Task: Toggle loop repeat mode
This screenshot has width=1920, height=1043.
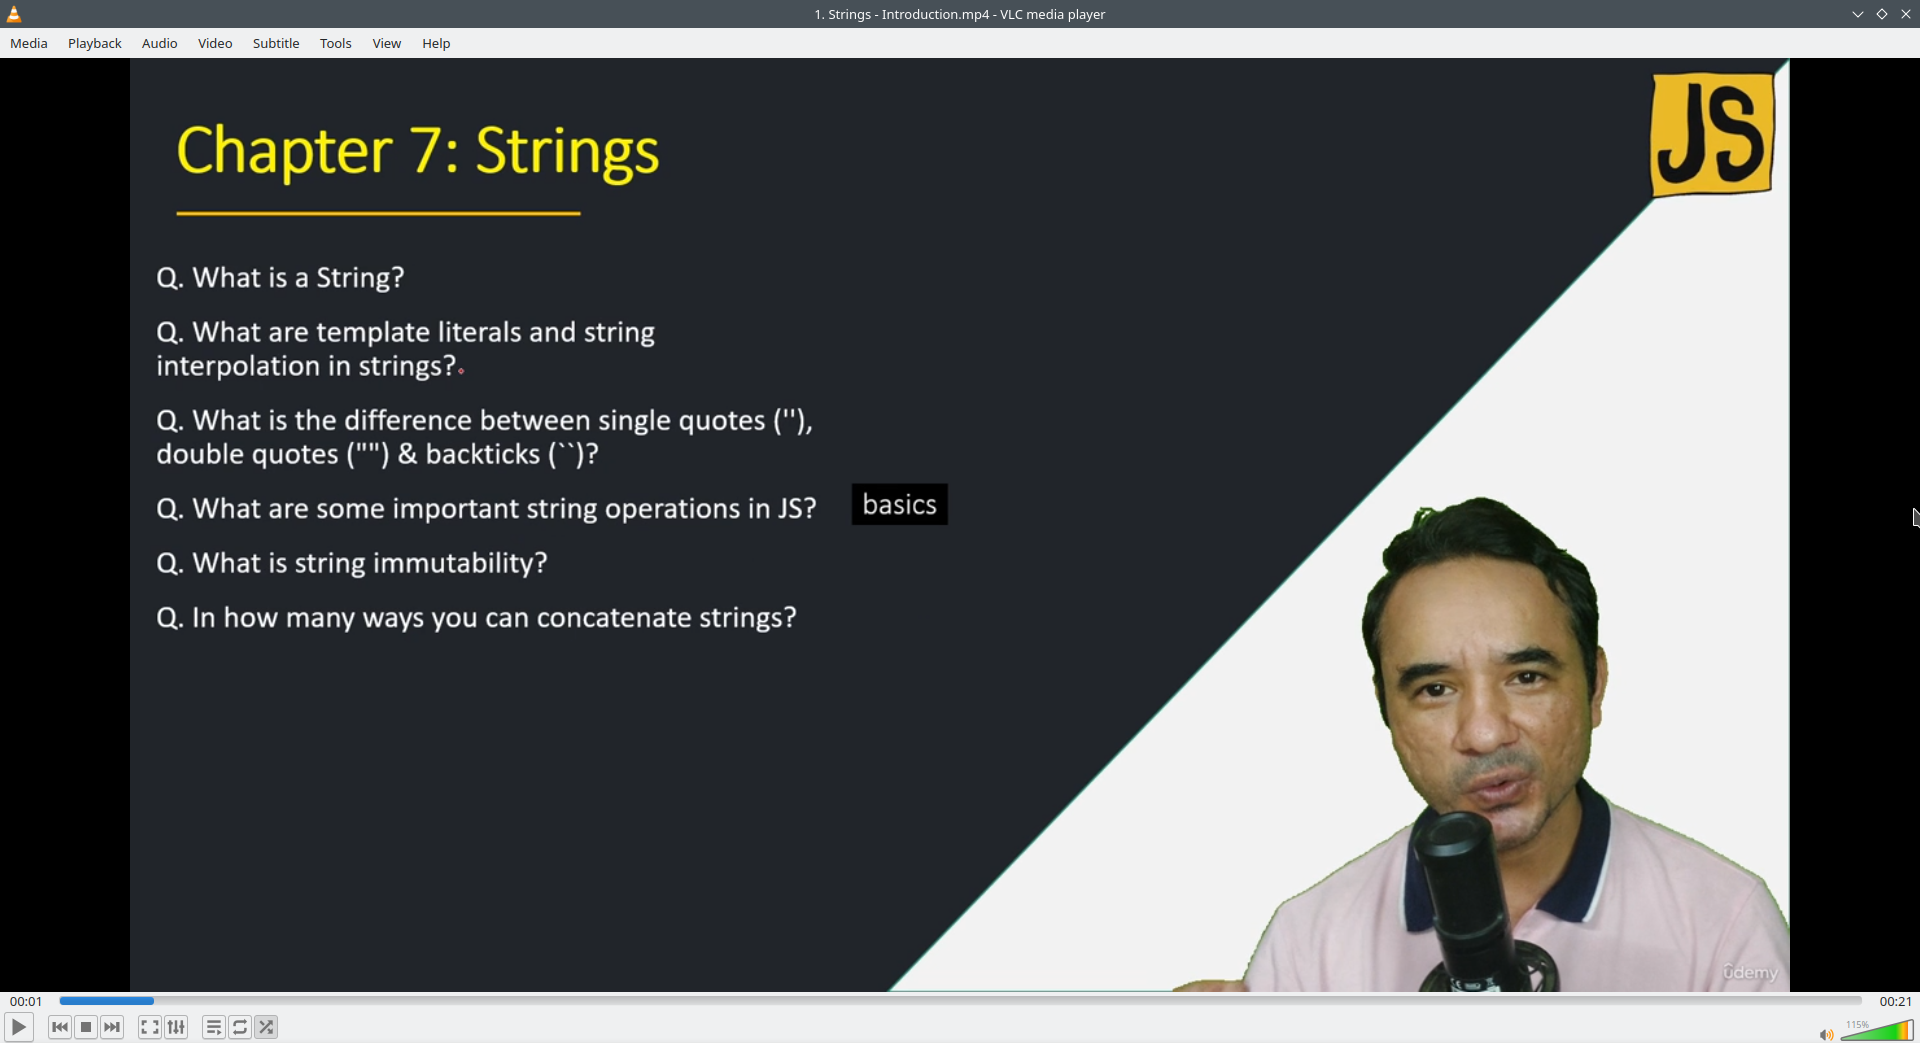Action: [240, 1027]
